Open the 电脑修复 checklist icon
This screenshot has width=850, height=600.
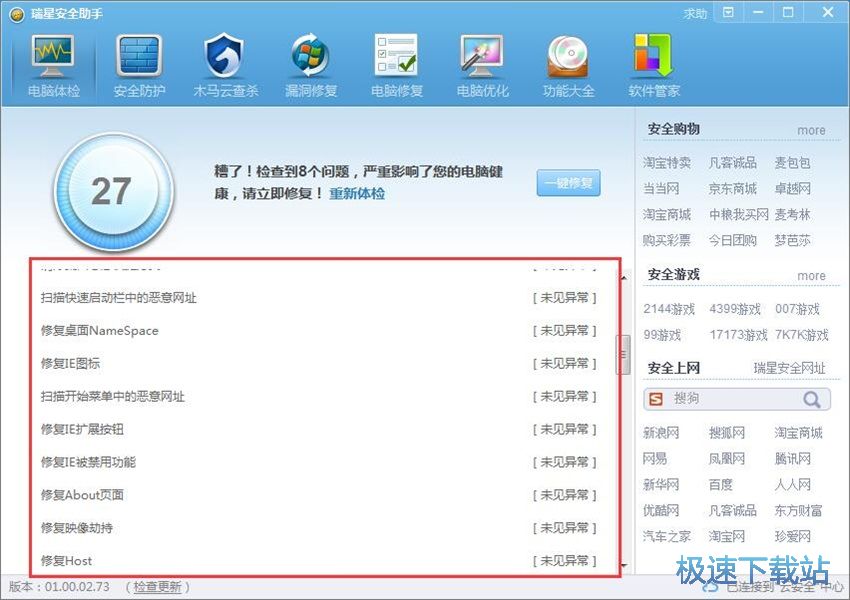[x=396, y=55]
